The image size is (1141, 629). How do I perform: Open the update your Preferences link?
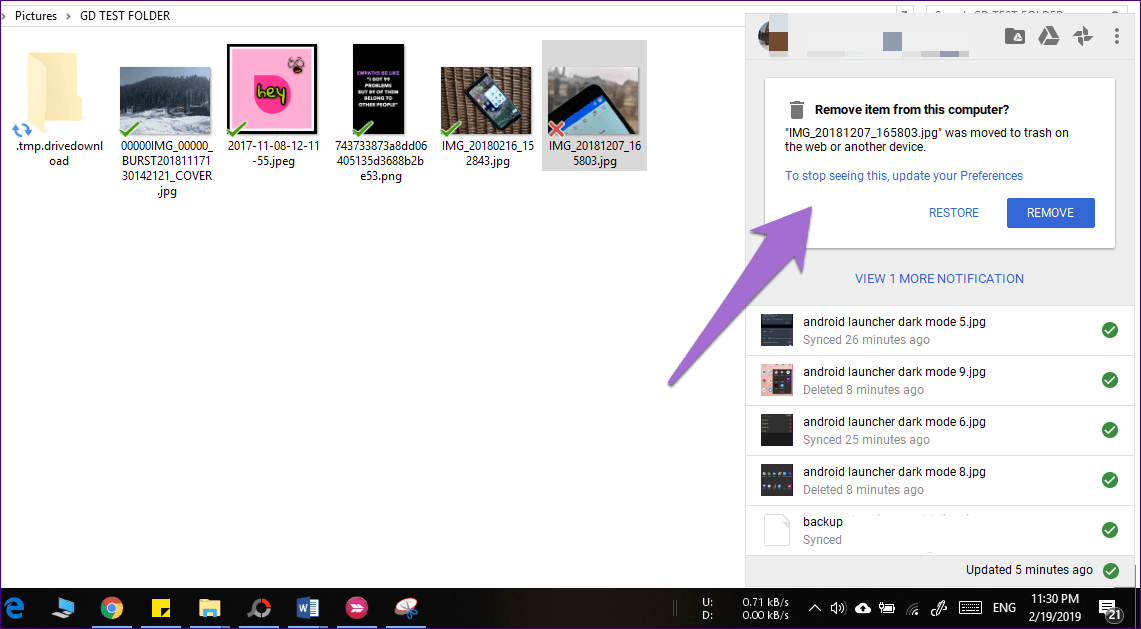pos(903,176)
